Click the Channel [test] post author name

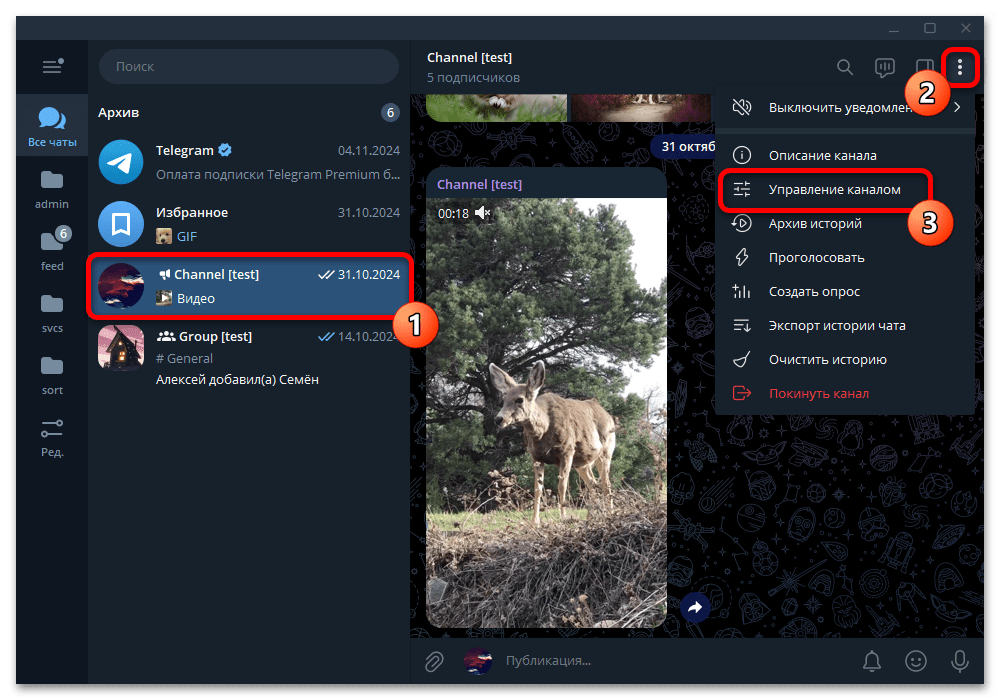[479, 184]
